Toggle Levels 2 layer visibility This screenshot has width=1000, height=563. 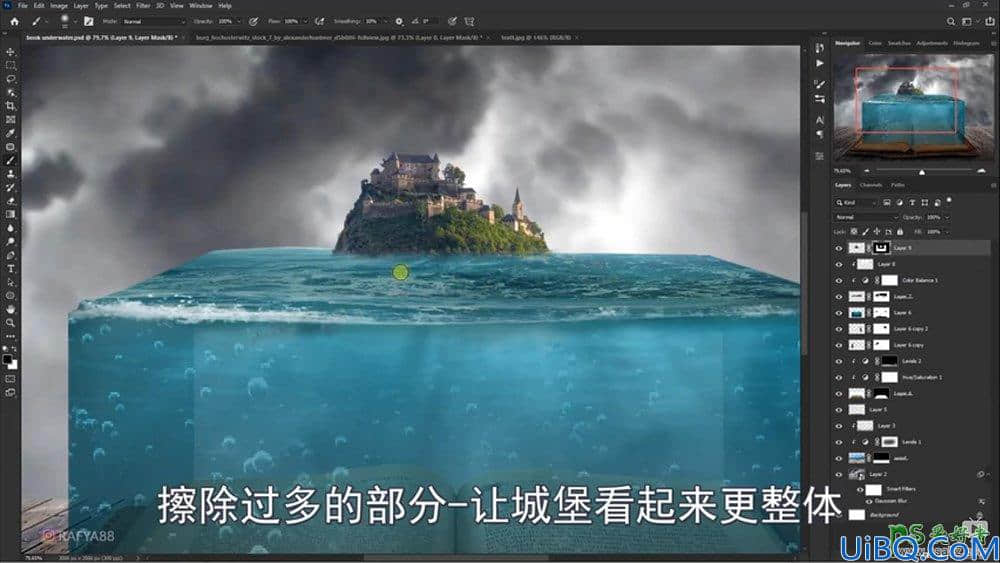839,362
